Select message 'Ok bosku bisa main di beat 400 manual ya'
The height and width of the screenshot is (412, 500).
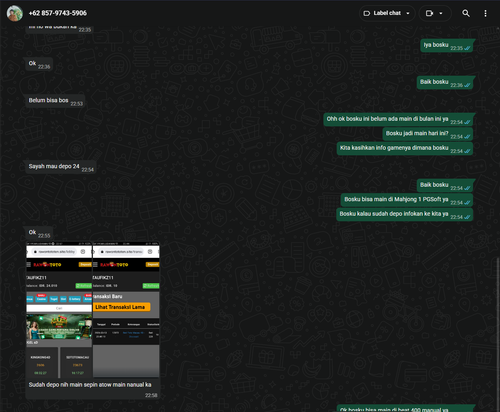[406, 409]
